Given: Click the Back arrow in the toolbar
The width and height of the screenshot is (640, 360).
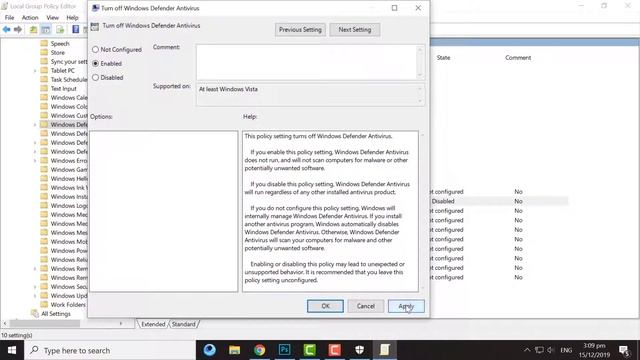Looking at the screenshot, I should pyautogui.click(x=6, y=29).
